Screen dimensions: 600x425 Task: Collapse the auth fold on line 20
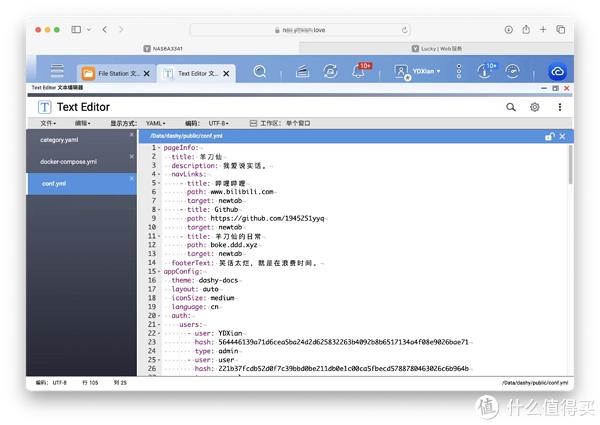[159, 316]
